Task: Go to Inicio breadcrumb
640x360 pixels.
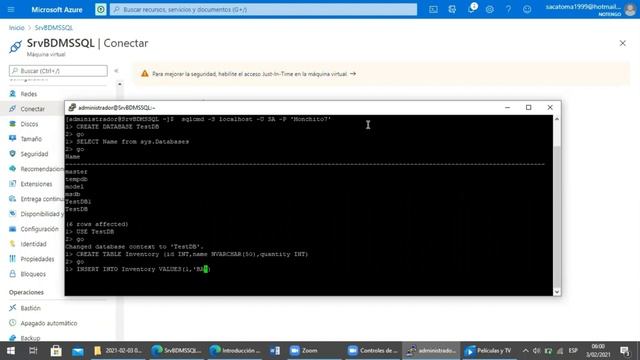Action: pyautogui.click(x=17, y=28)
